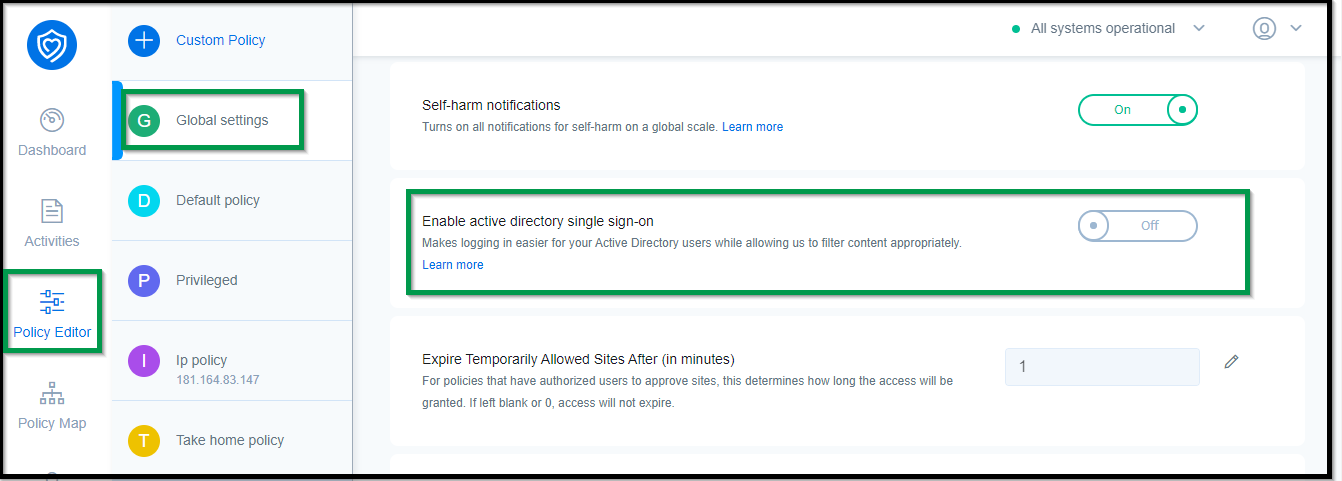This screenshot has width=1342, height=481.
Task: Open the Policy Map hierarchy icon
Action: click(52, 393)
